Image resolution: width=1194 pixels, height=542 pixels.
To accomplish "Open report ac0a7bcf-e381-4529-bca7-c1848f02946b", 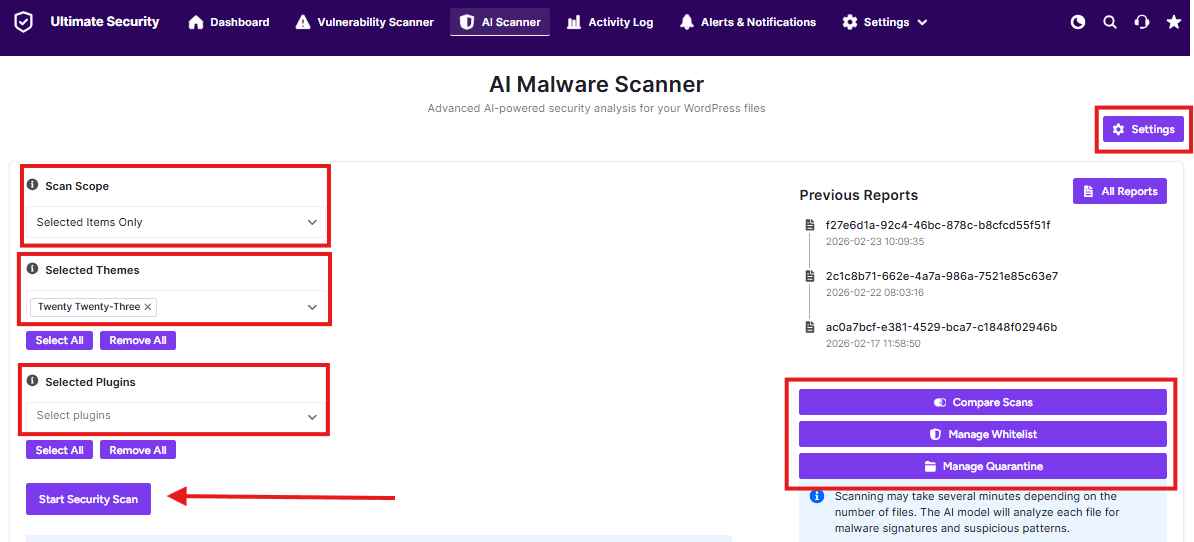I will (941, 327).
